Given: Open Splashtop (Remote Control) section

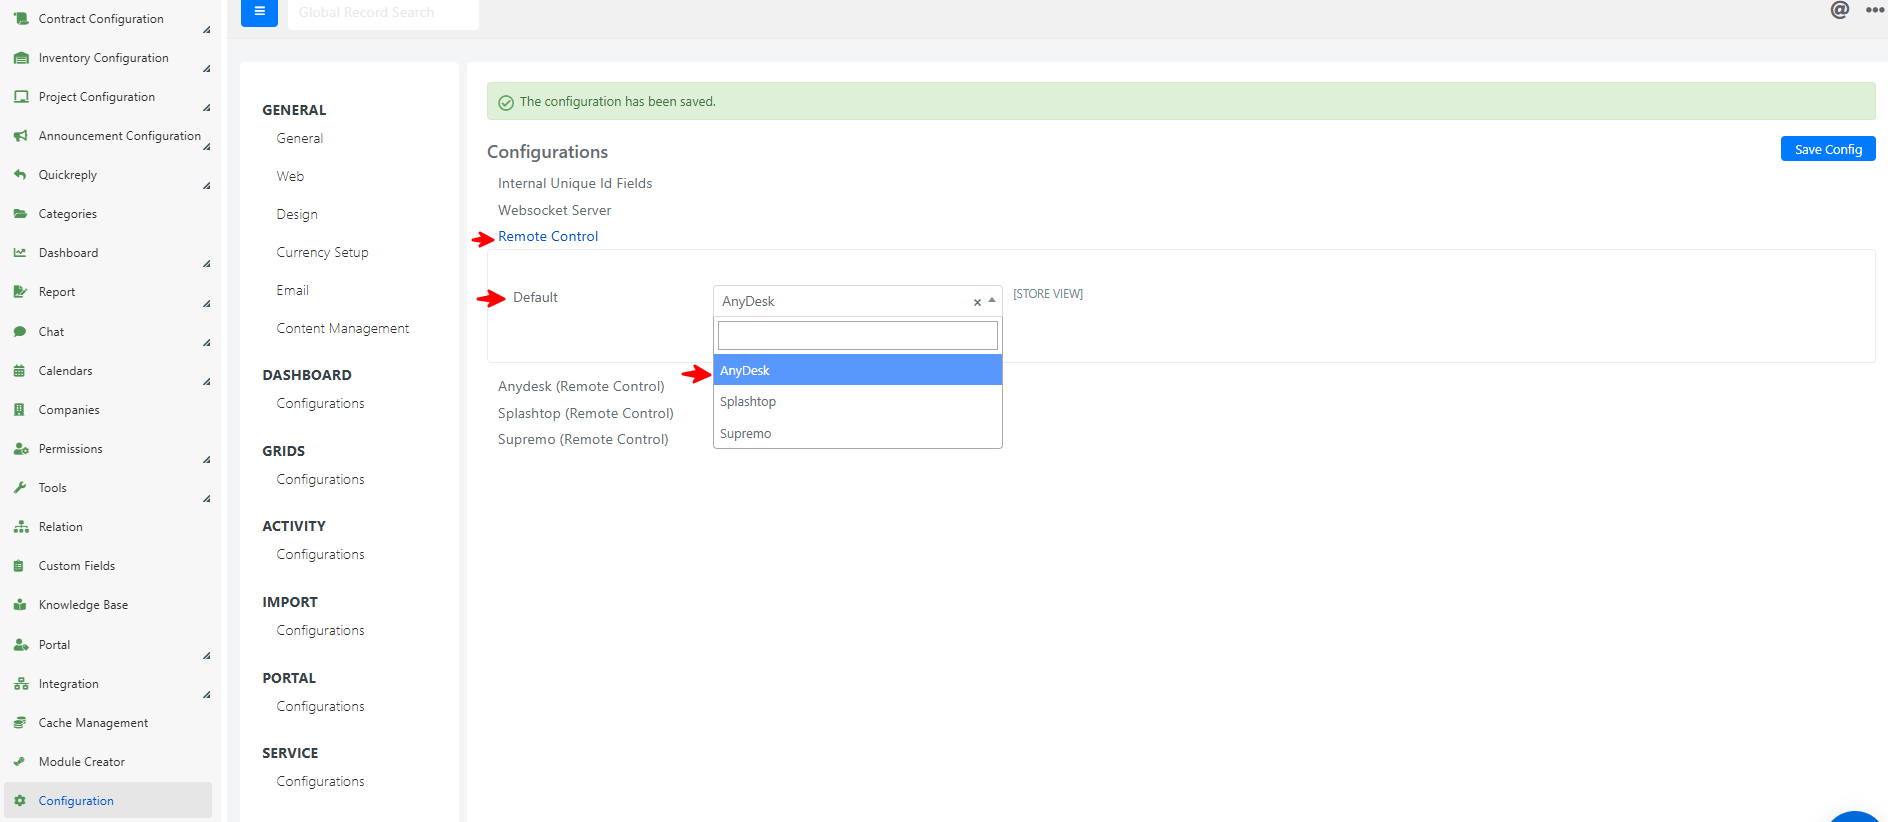Looking at the screenshot, I should pyautogui.click(x=586, y=413).
